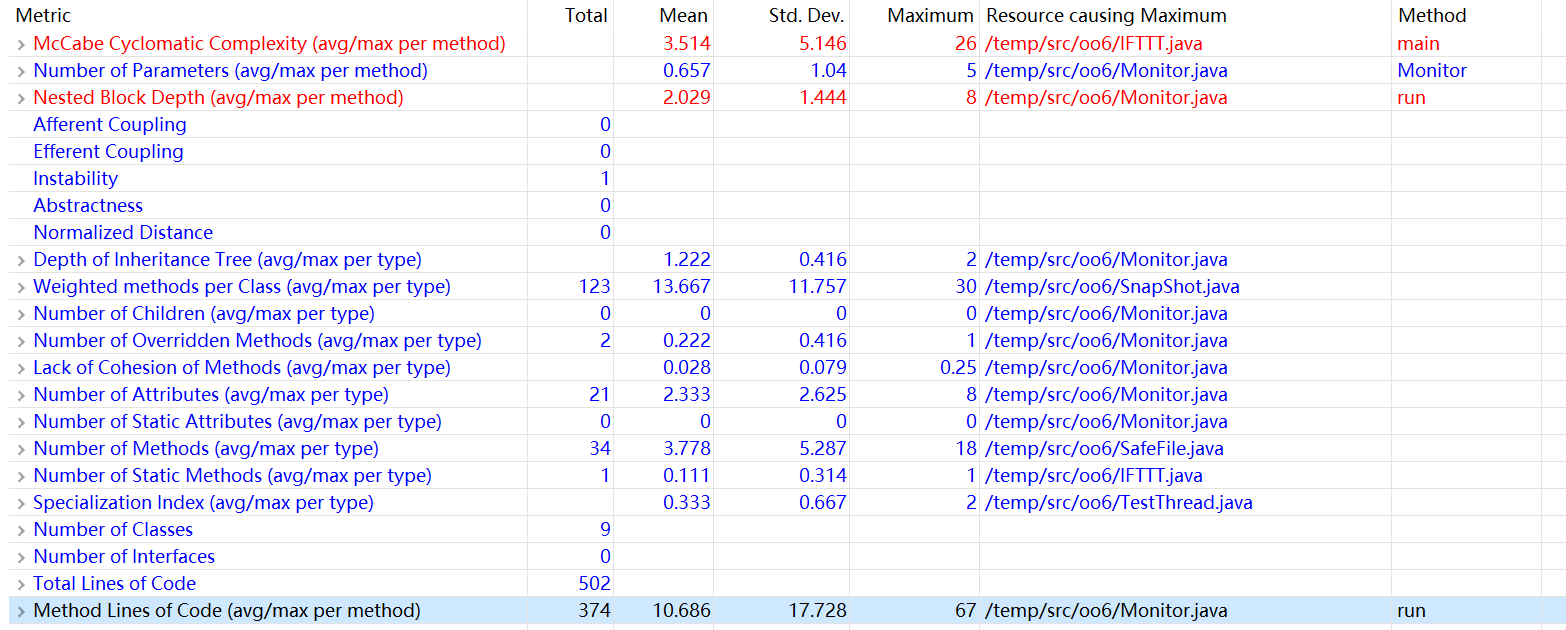The image size is (1566, 630).
Task: Click the Method column header
Action: tap(1432, 16)
